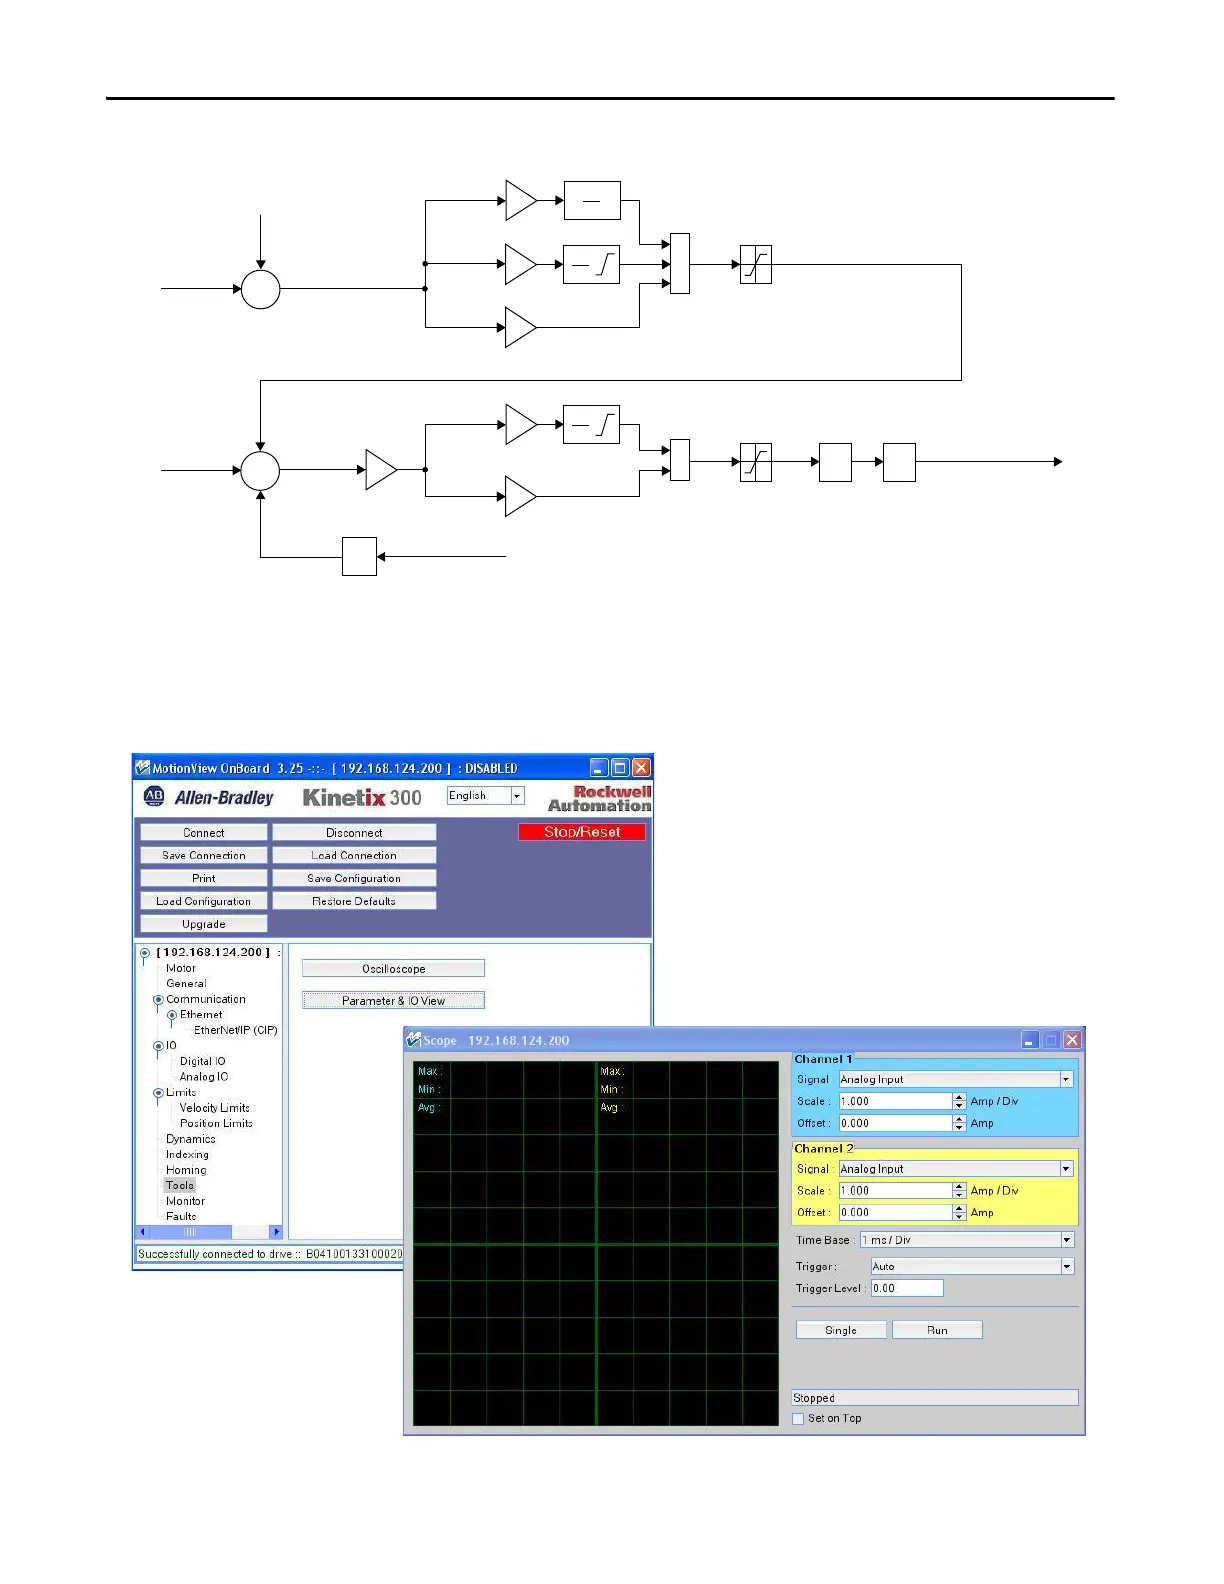Click the Scope window title bar icon

[413, 1040]
